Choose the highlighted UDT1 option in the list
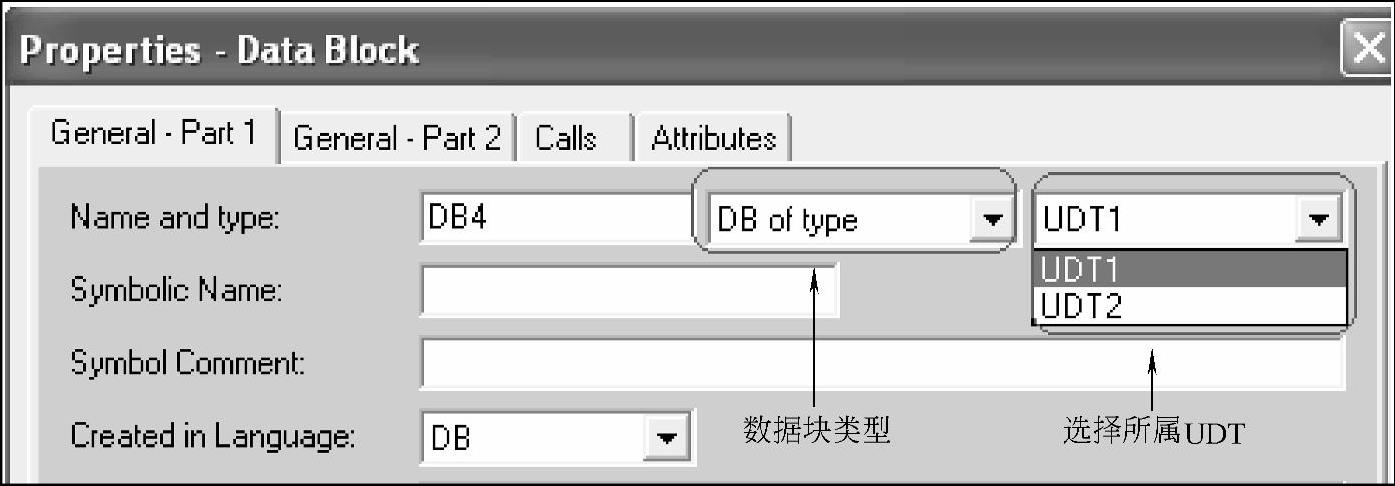This screenshot has height=486, width=1395. click(x=1190, y=270)
